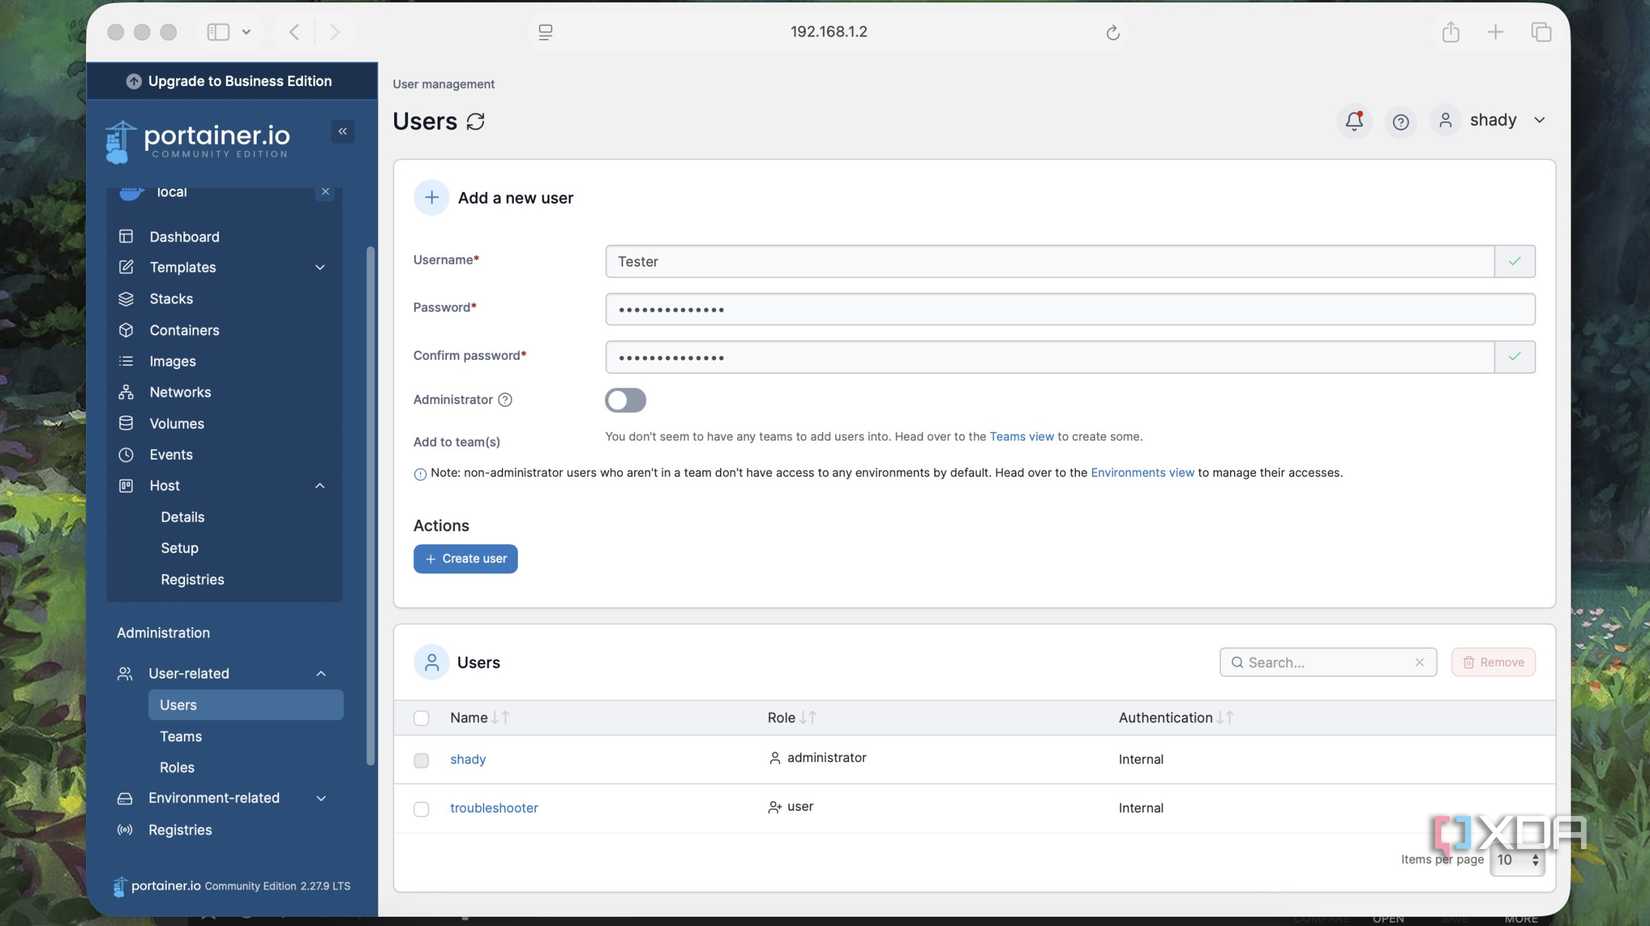Viewport: 1650px width, 926px height.
Task: Open Containers in the sidebar
Action: coord(184,330)
